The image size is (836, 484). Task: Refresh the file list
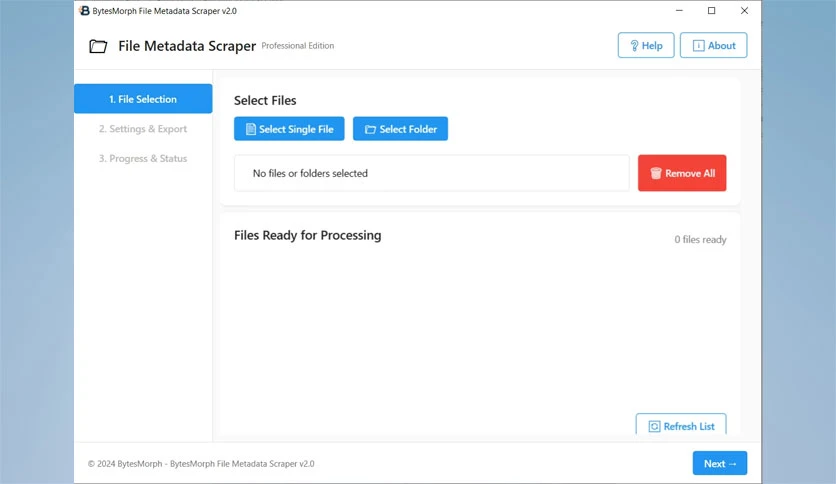click(681, 425)
